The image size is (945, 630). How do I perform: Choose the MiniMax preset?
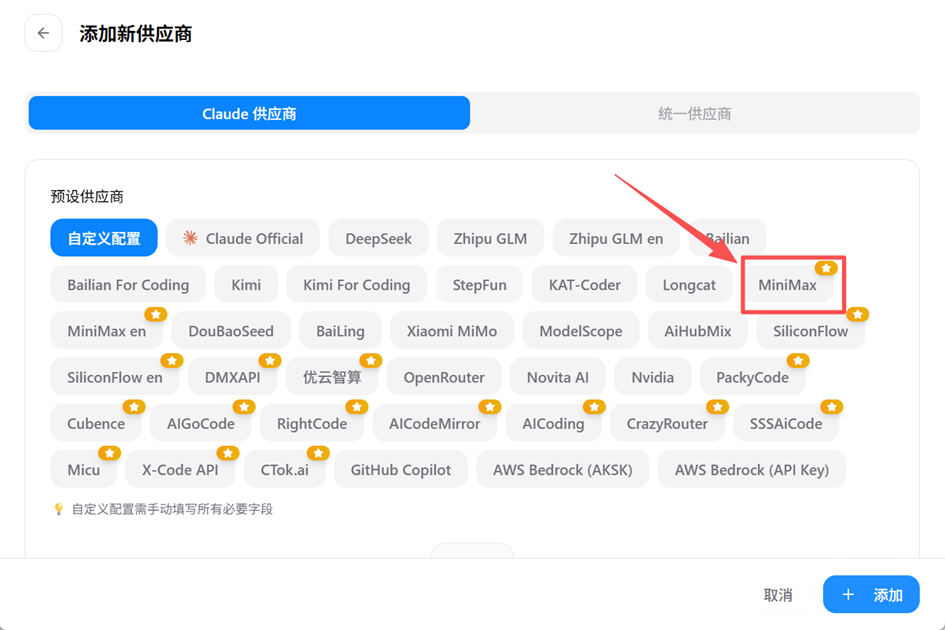[787, 285]
